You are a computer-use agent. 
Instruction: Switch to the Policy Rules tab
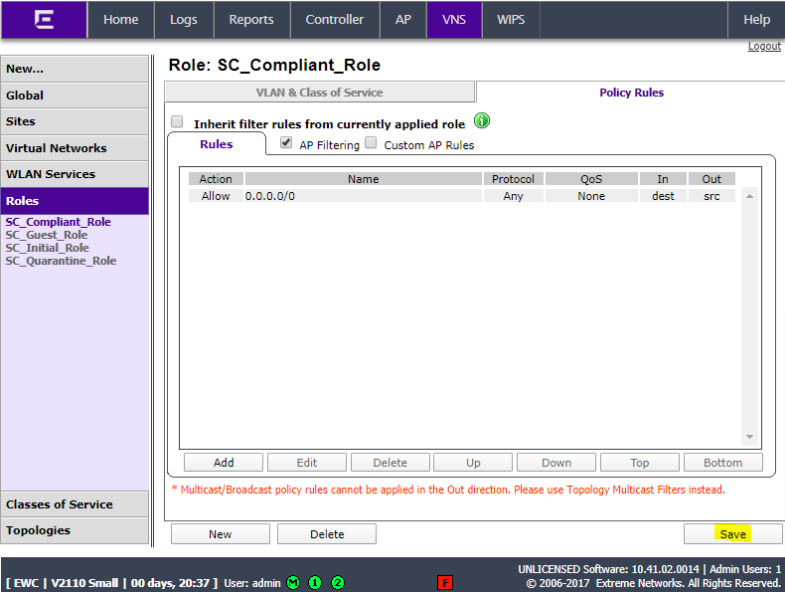pos(631,92)
